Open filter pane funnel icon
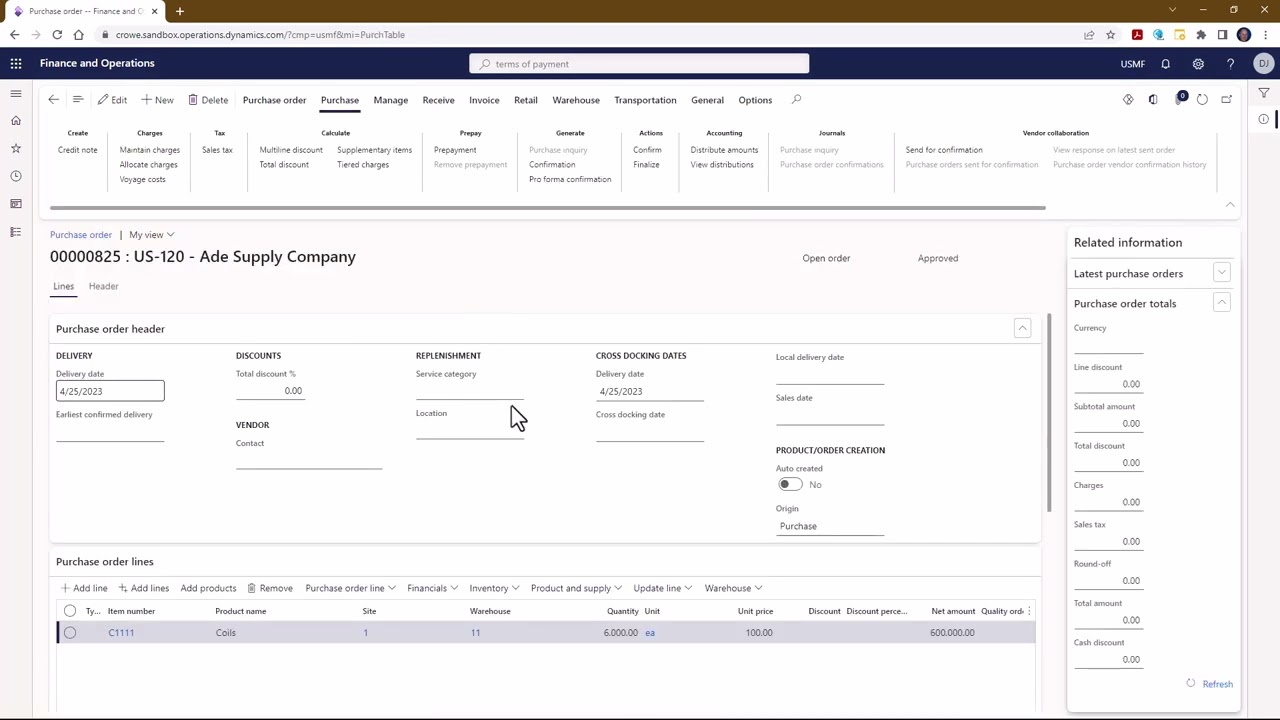 [x=1264, y=94]
